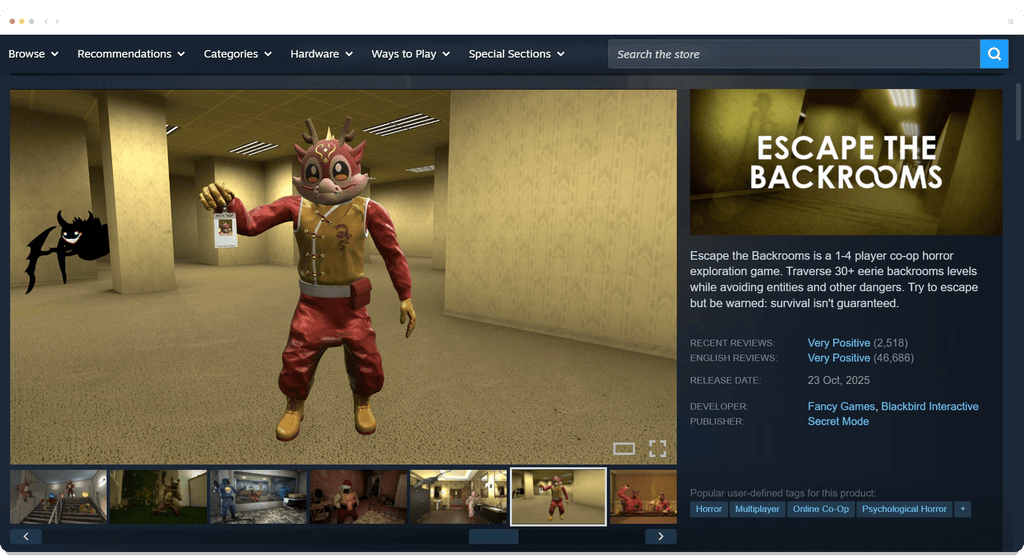Focus the Search the store field
The width and height of the screenshot is (1024, 560).
pyautogui.click(x=794, y=54)
